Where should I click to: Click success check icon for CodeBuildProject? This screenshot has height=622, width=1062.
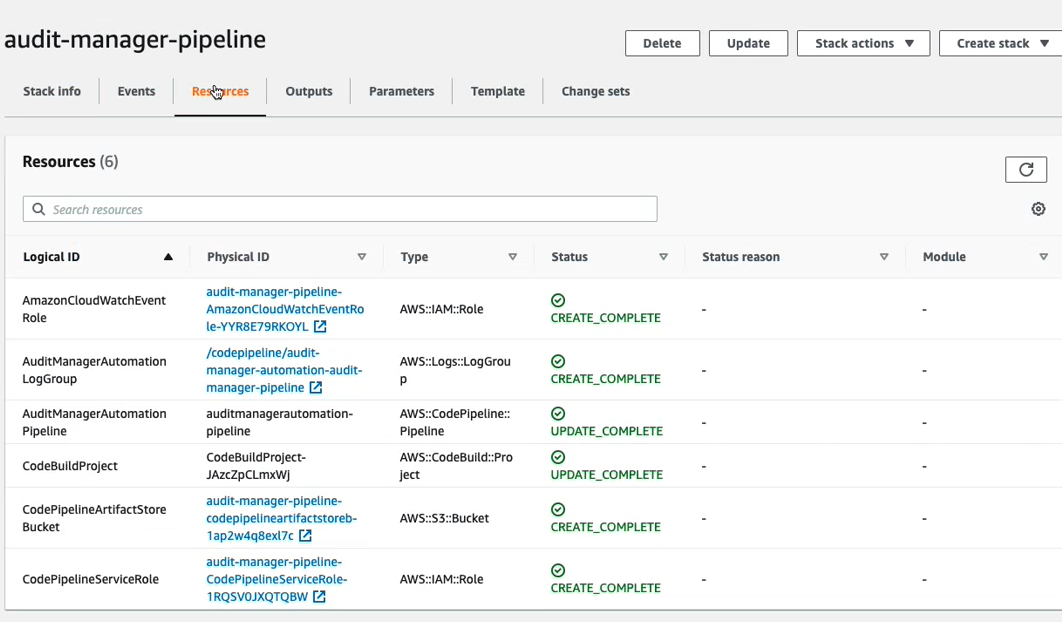pos(558,457)
